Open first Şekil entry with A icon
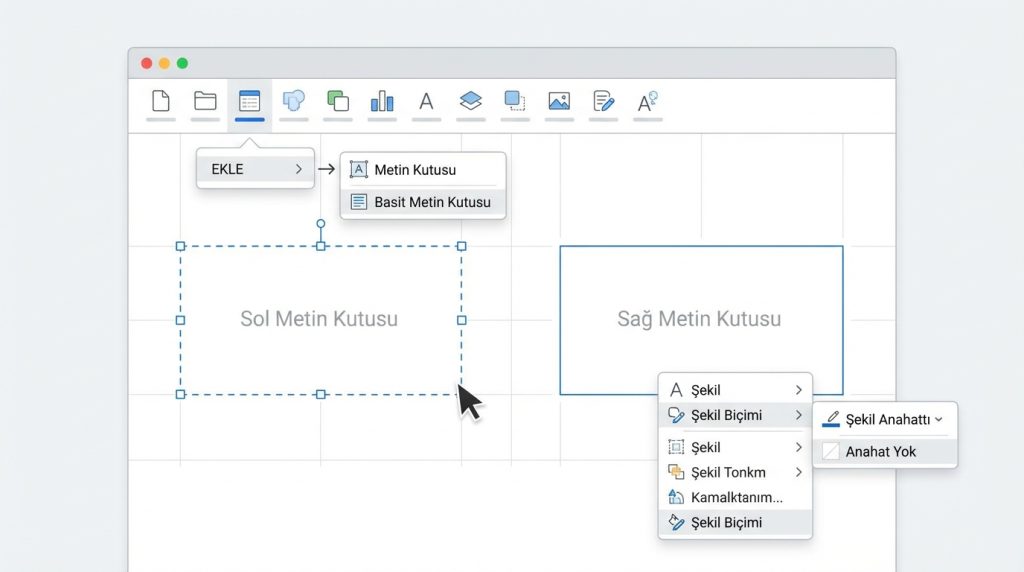1024x572 pixels. pos(735,390)
